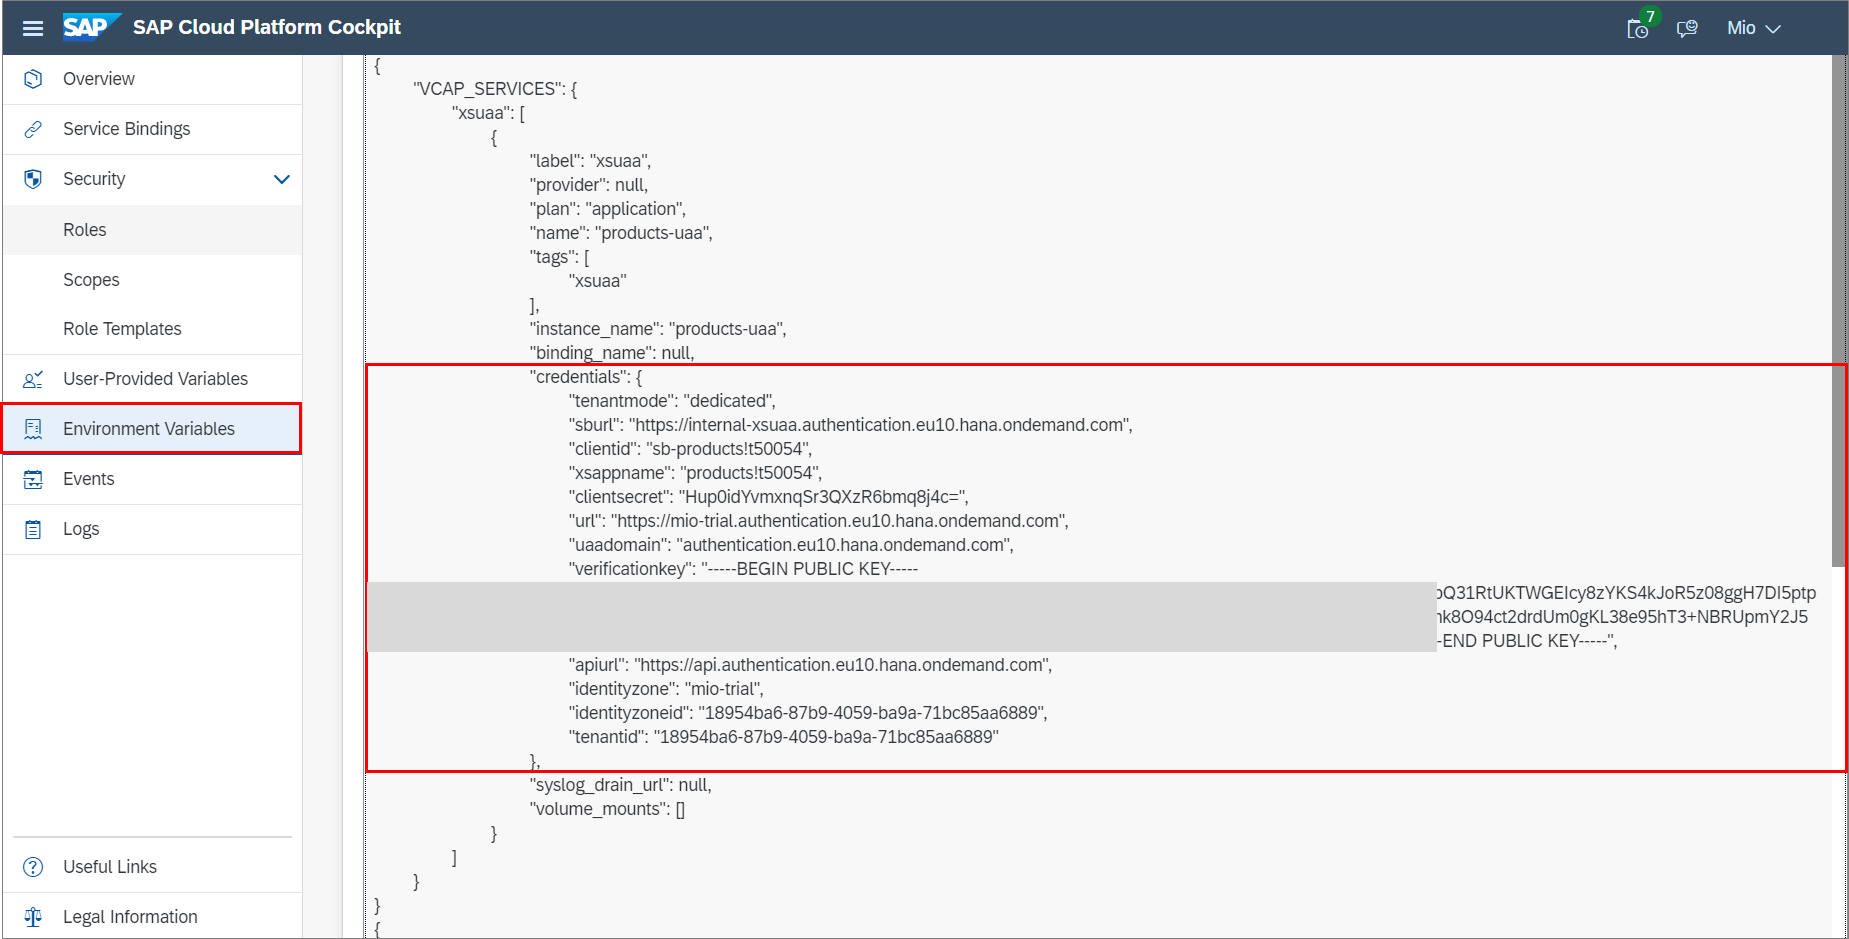Screen dimensions: 1849x939
Task: Click the Useful Links question-mark icon
Action: pyautogui.click(x=33, y=867)
